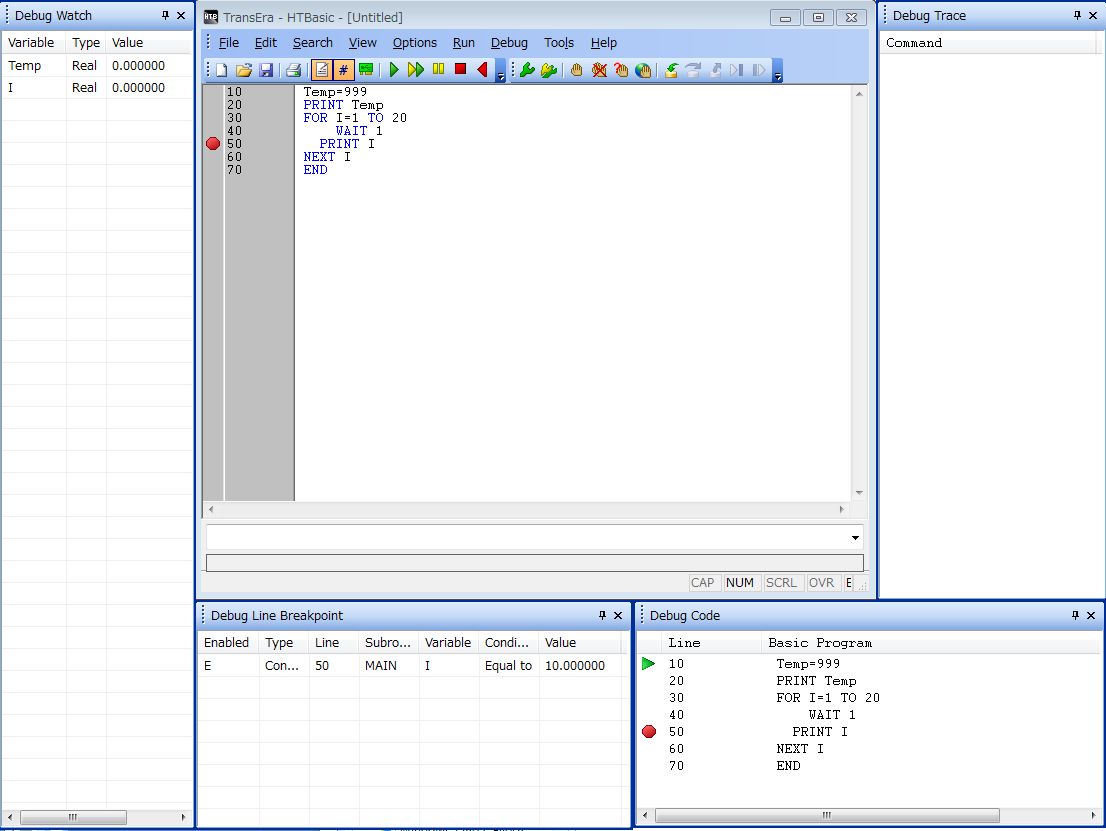Image resolution: width=1106 pixels, height=831 pixels.
Task: Click the Variable column header in Debug Watch
Action: pyautogui.click(x=34, y=42)
